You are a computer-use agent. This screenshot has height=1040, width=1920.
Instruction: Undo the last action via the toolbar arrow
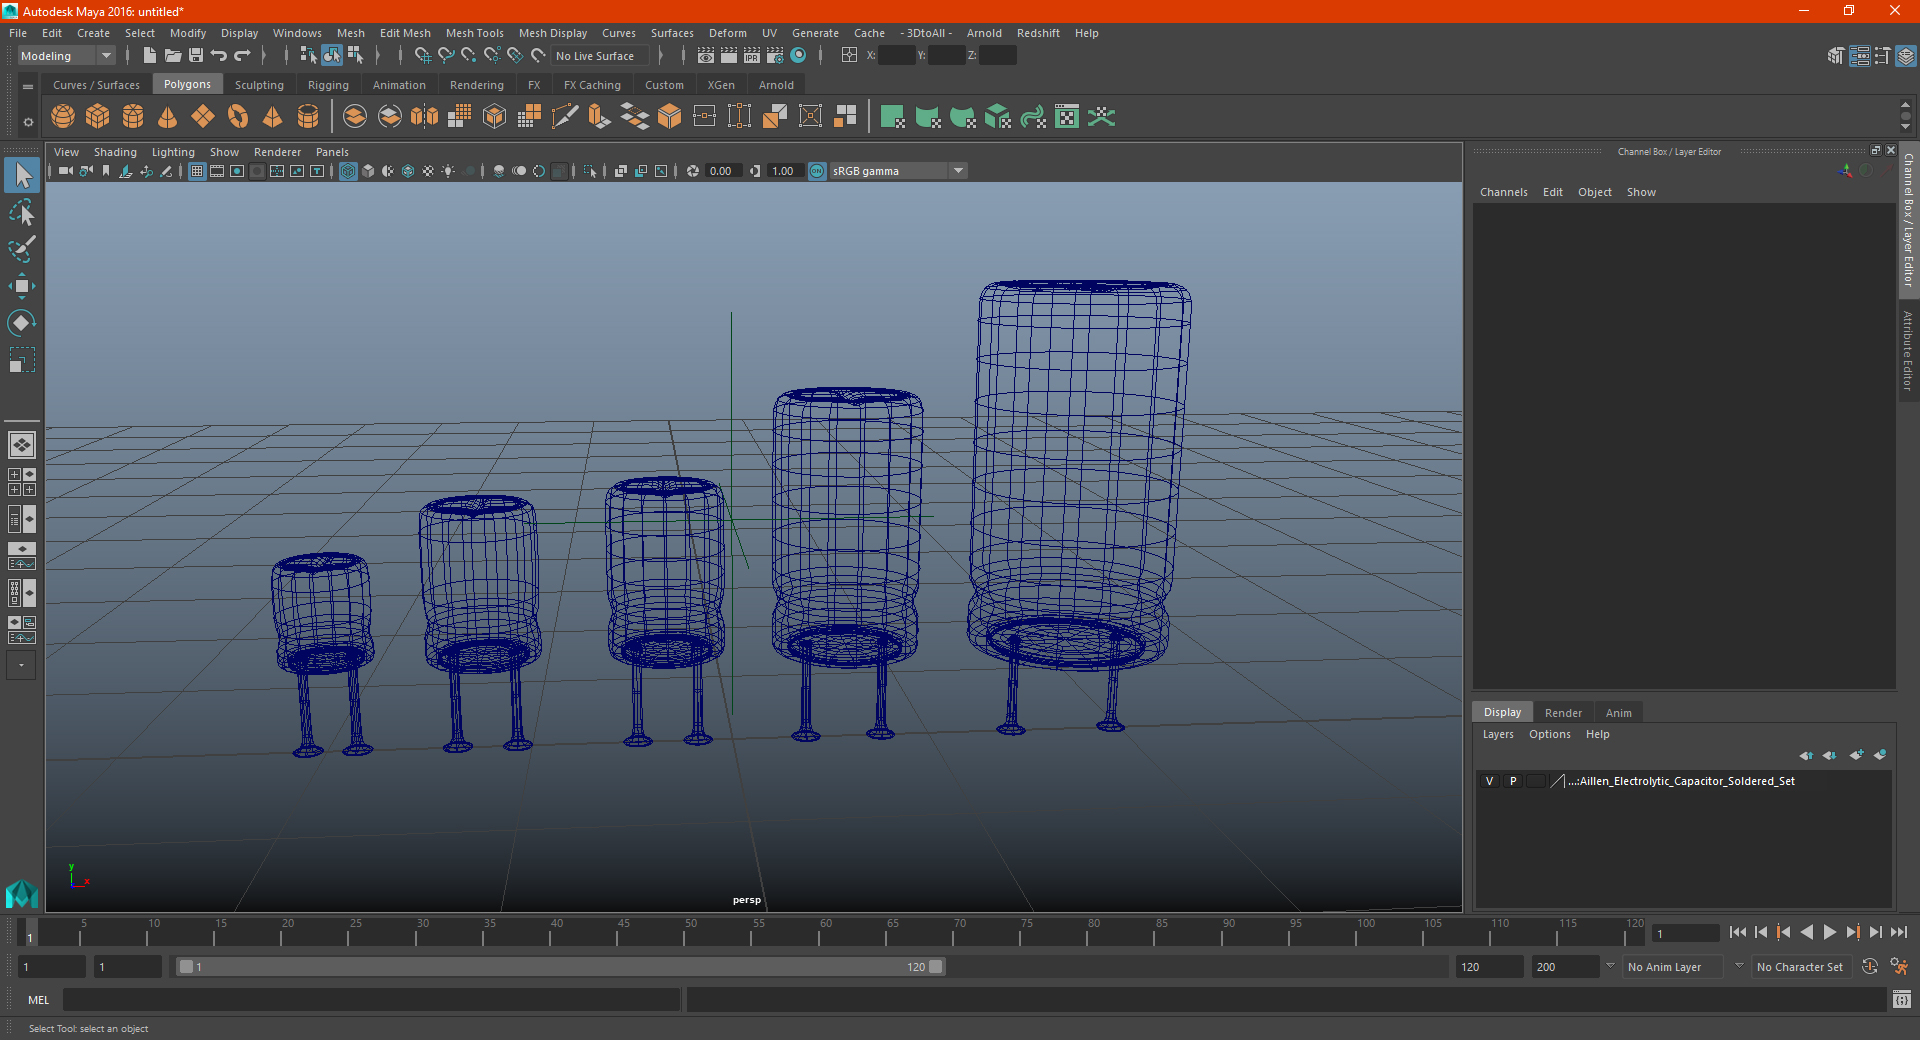click(219, 56)
